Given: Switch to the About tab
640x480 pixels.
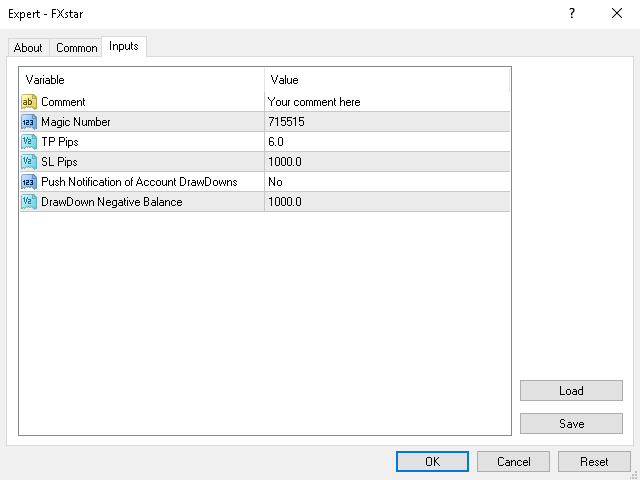Looking at the screenshot, I should (28, 48).
